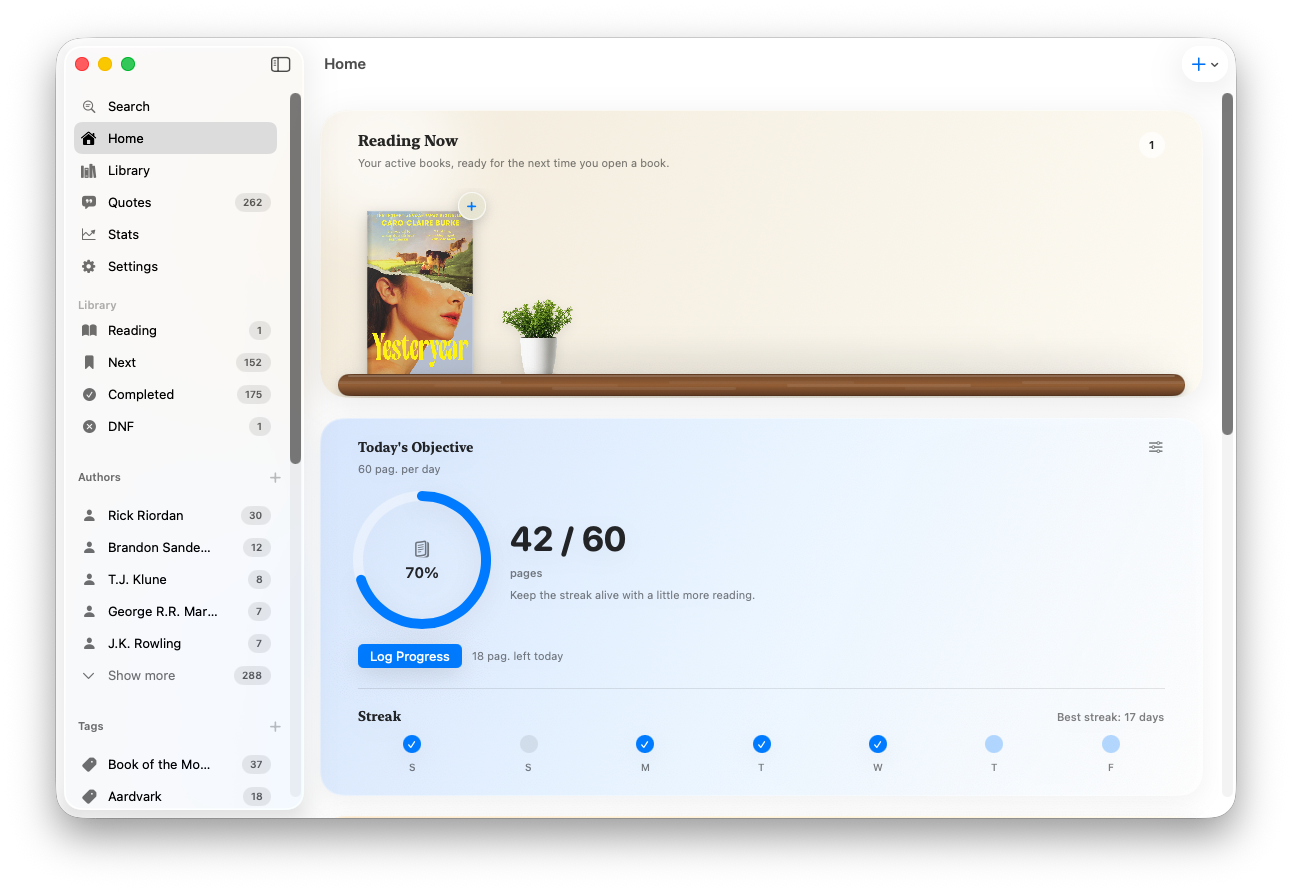Screen dimensions: 1292x892
Task: Toggle the upcoming T (Thursday) streak circle
Action: 994,744
